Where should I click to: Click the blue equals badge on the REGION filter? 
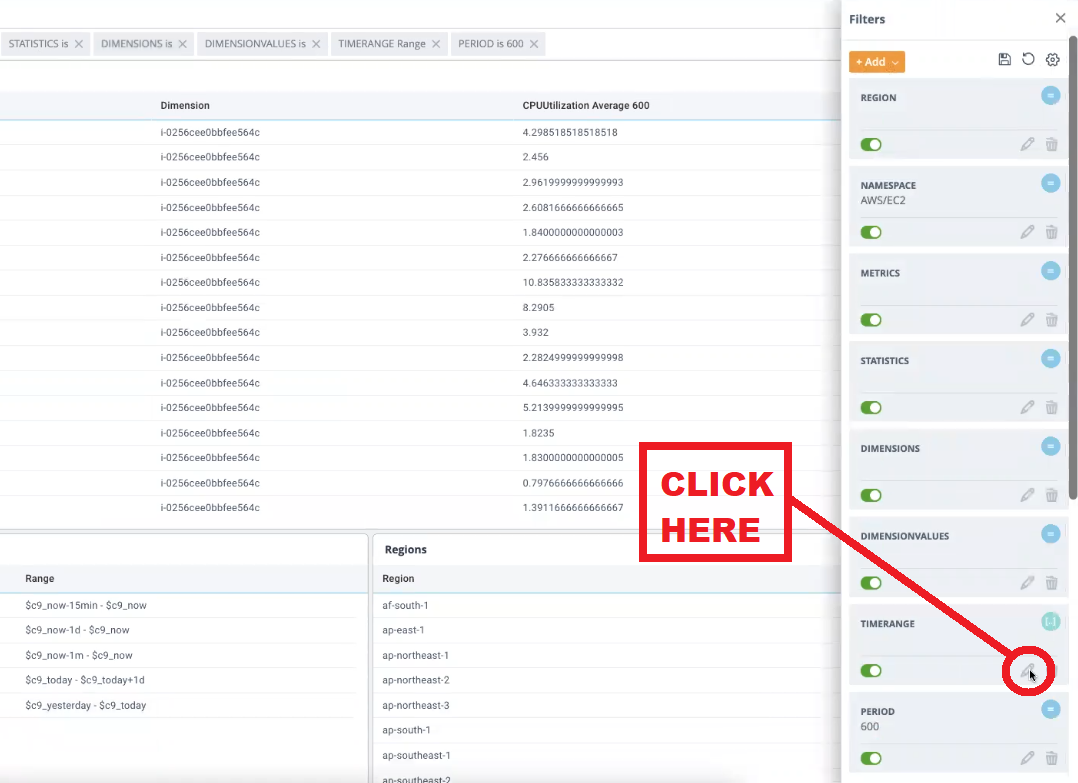click(x=1050, y=95)
